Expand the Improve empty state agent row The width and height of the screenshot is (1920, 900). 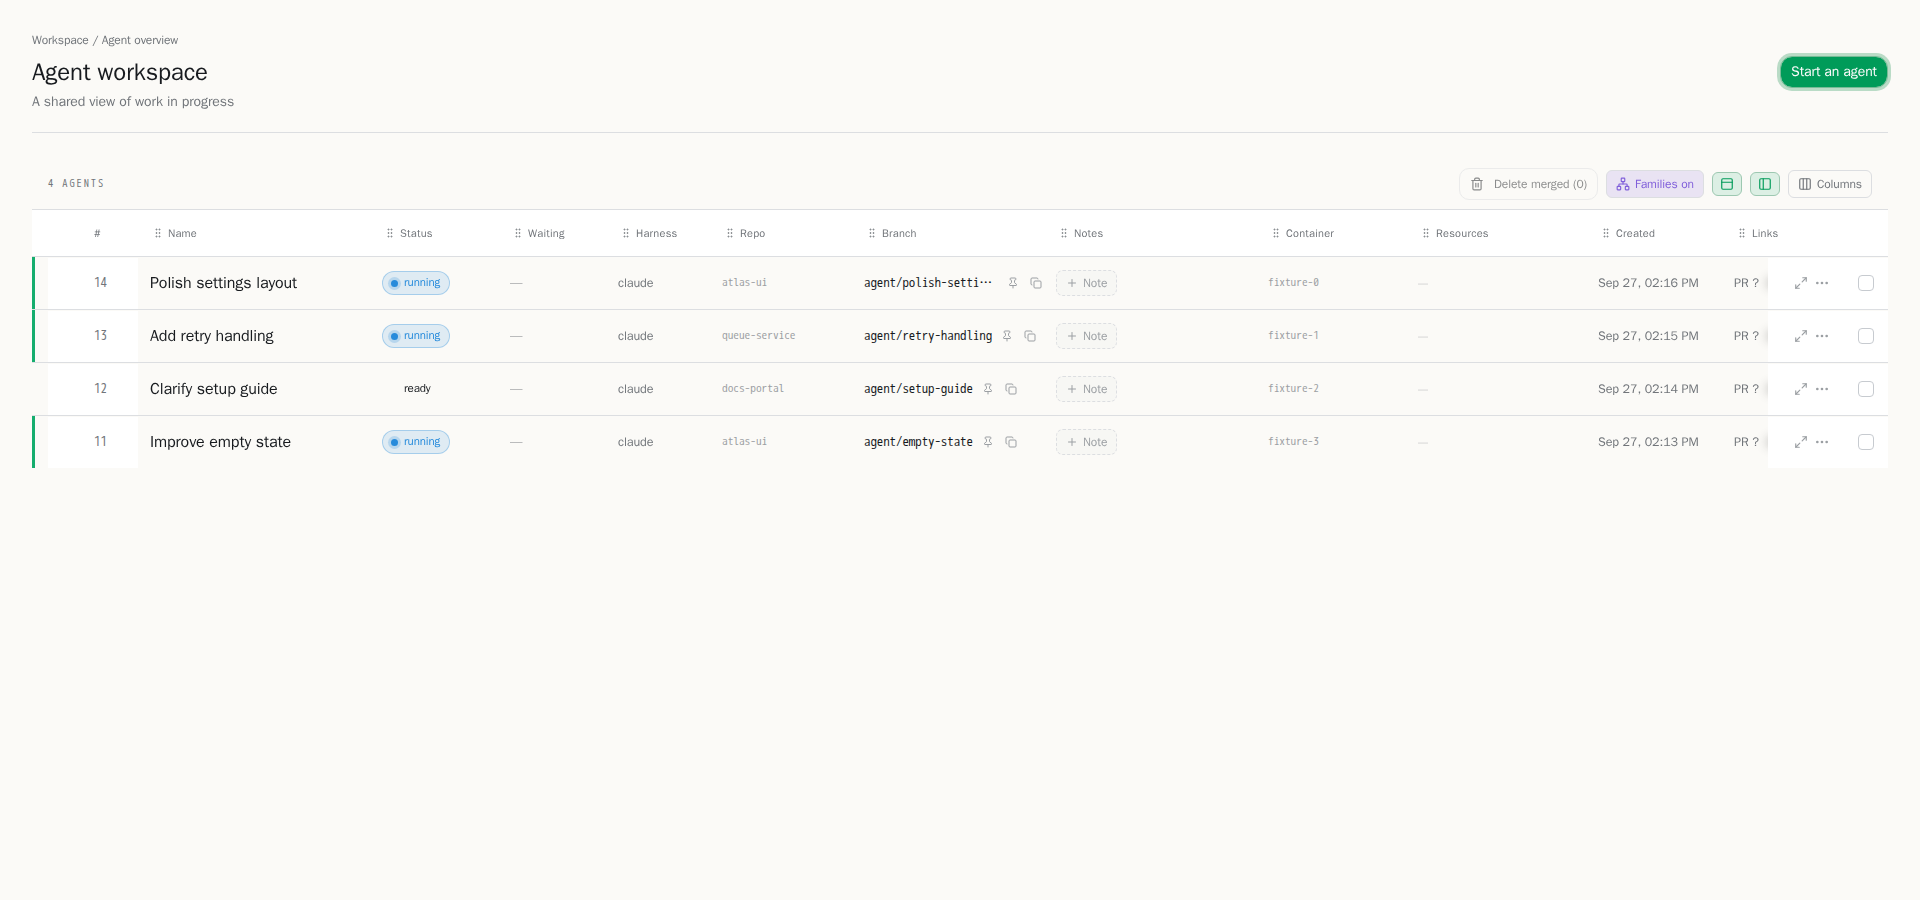pos(1801,442)
